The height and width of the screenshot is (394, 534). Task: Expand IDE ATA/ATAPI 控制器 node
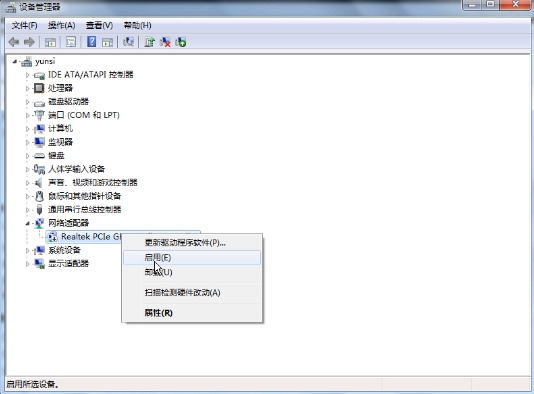pos(28,75)
